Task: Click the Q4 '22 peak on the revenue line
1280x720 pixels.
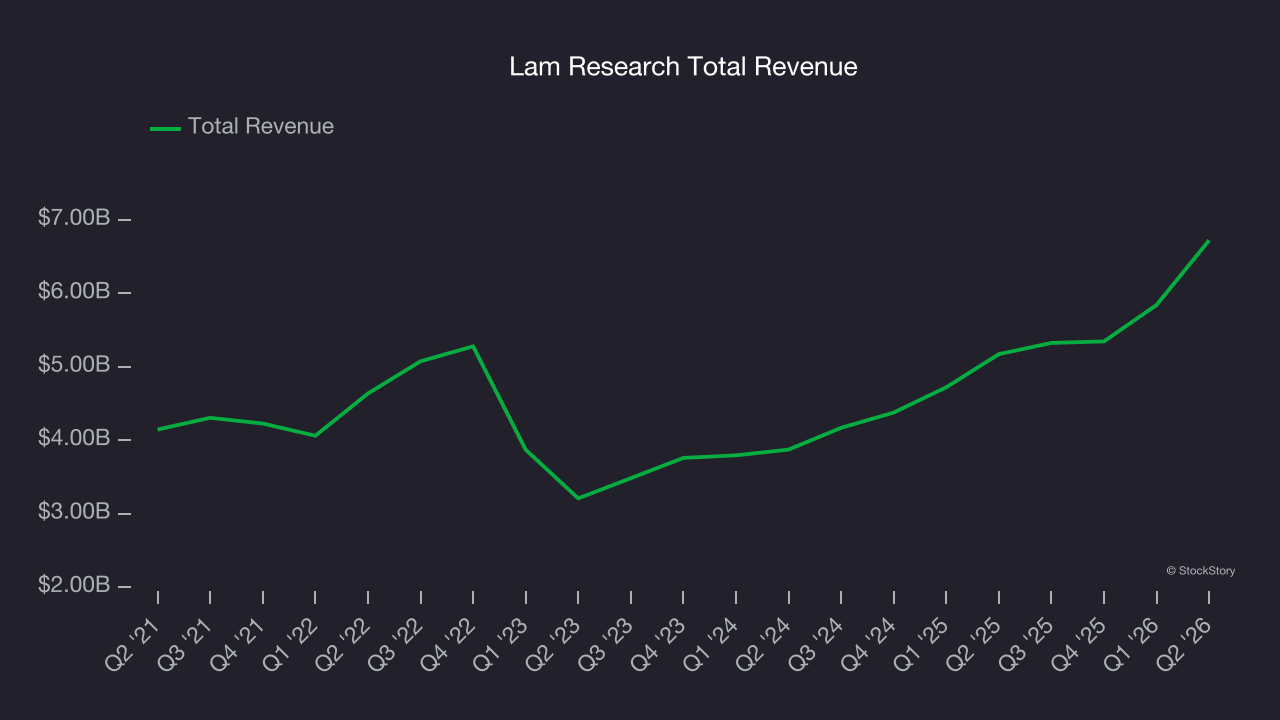Action: tap(473, 346)
